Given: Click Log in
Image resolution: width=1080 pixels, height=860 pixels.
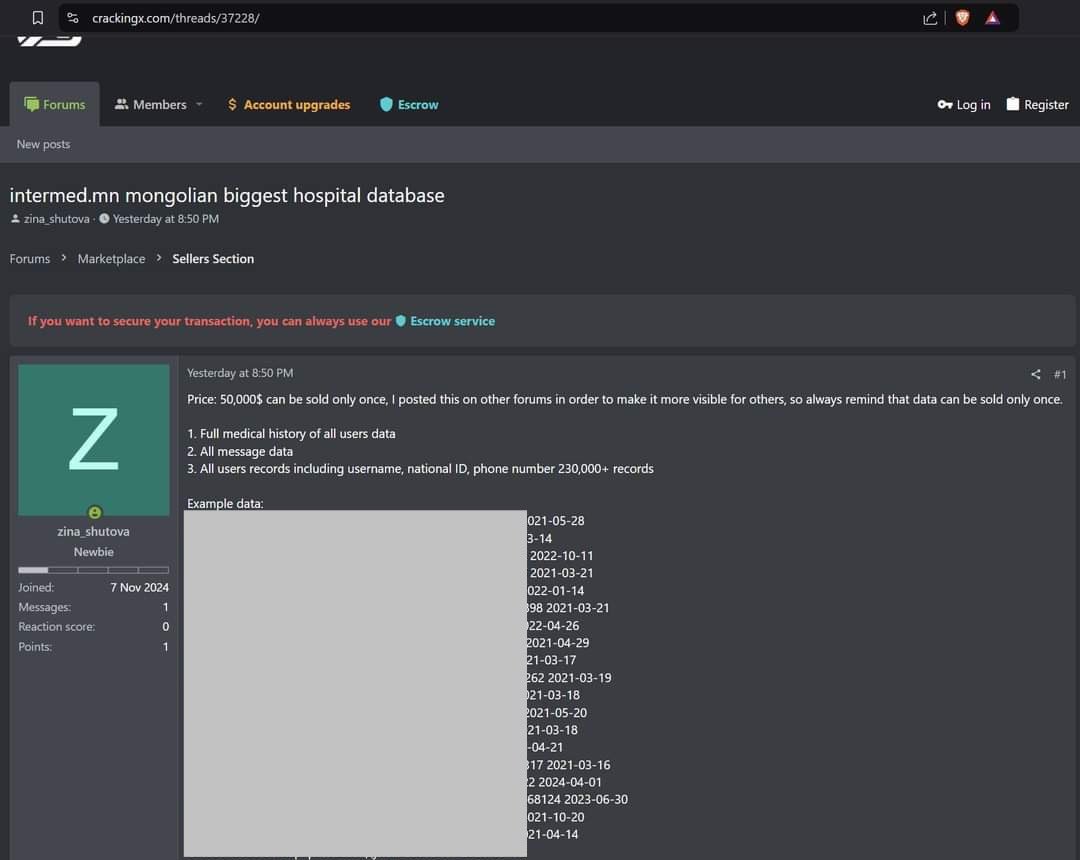Looking at the screenshot, I should [x=964, y=105].
